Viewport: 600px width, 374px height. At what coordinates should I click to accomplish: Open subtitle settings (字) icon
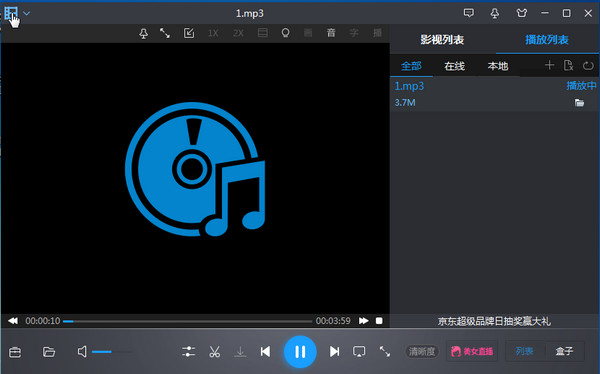coord(354,33)
